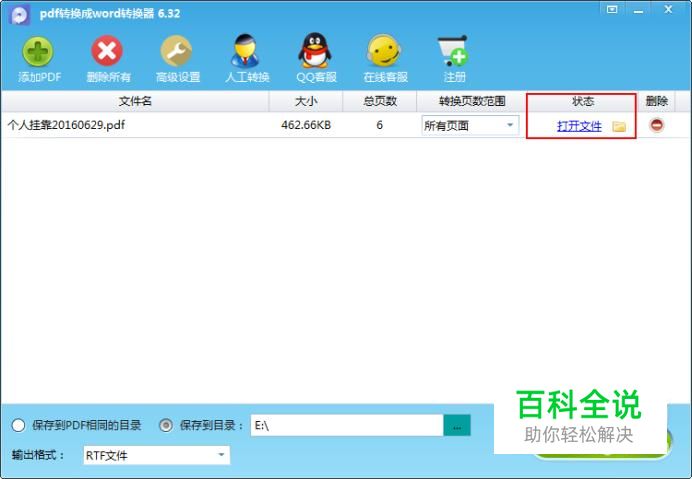Screen dimensions: 692x479
Task: Select the 人工转换 manual conversion icon
Action: tap(246, 50)
